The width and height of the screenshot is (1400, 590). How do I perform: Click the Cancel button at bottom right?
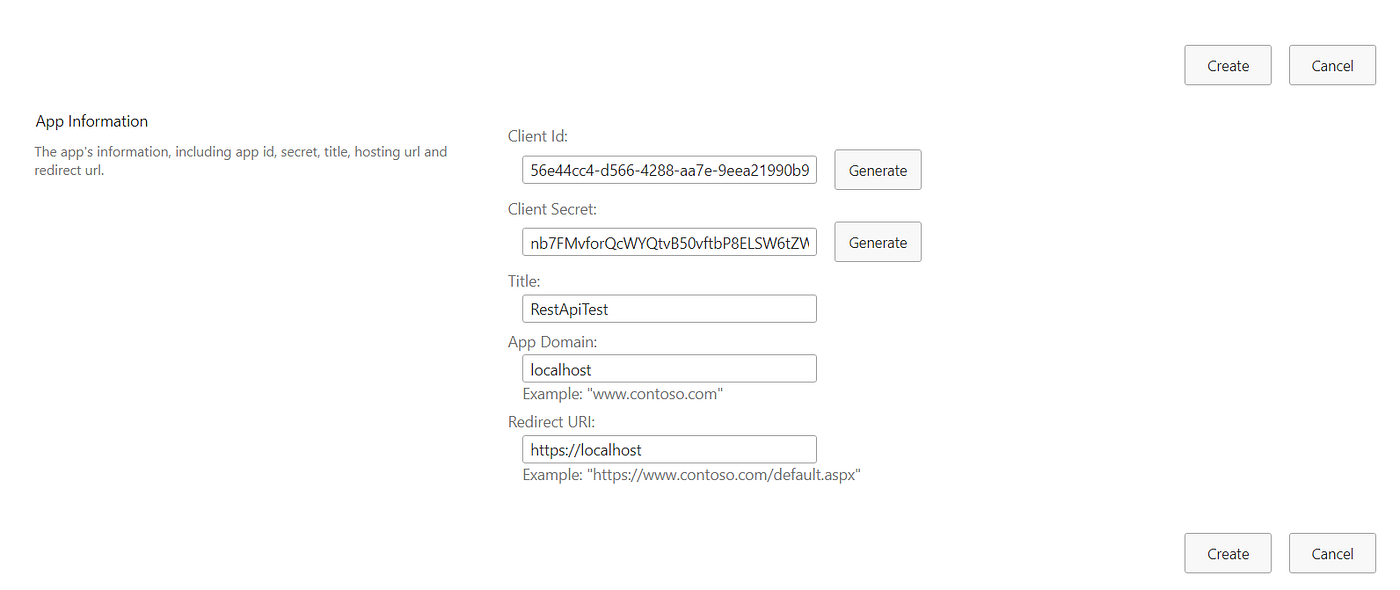[1332, 553]
